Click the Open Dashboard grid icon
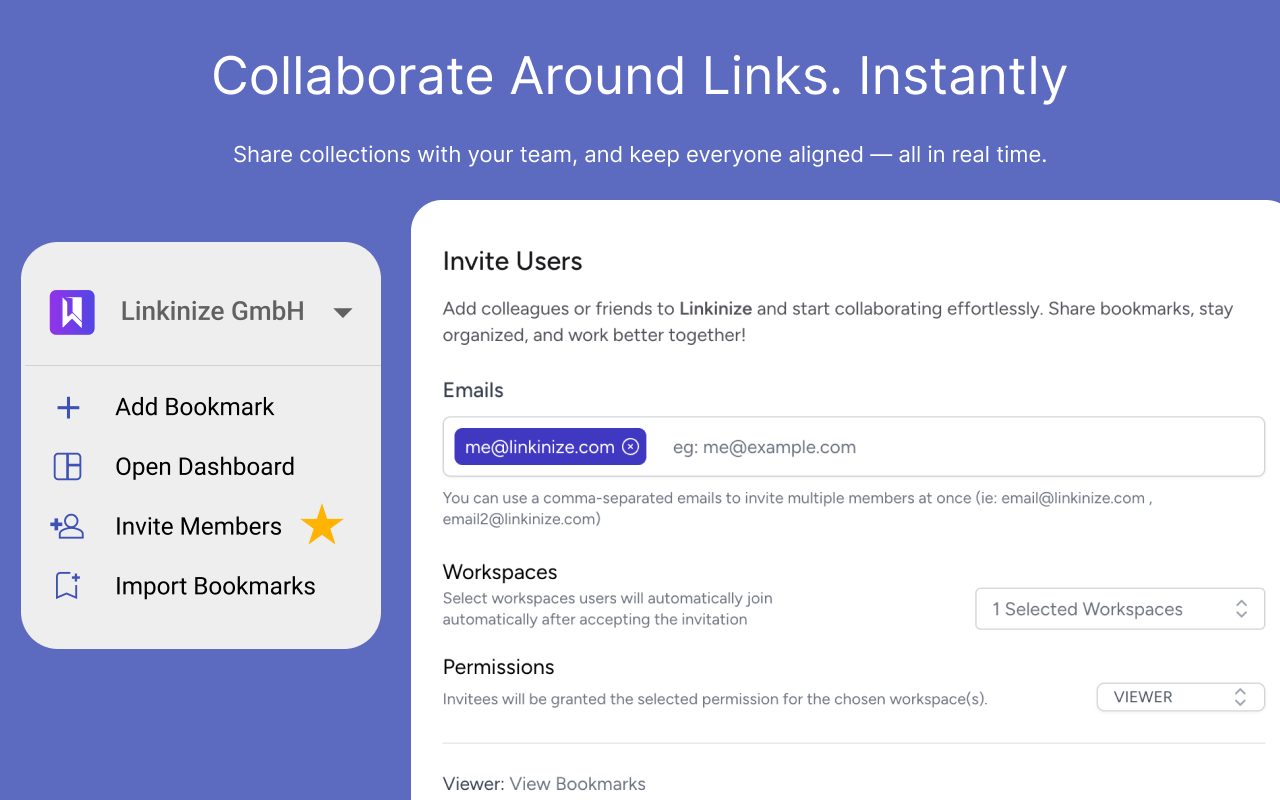Screen dimensions: 1280x800 coord(66,466)
